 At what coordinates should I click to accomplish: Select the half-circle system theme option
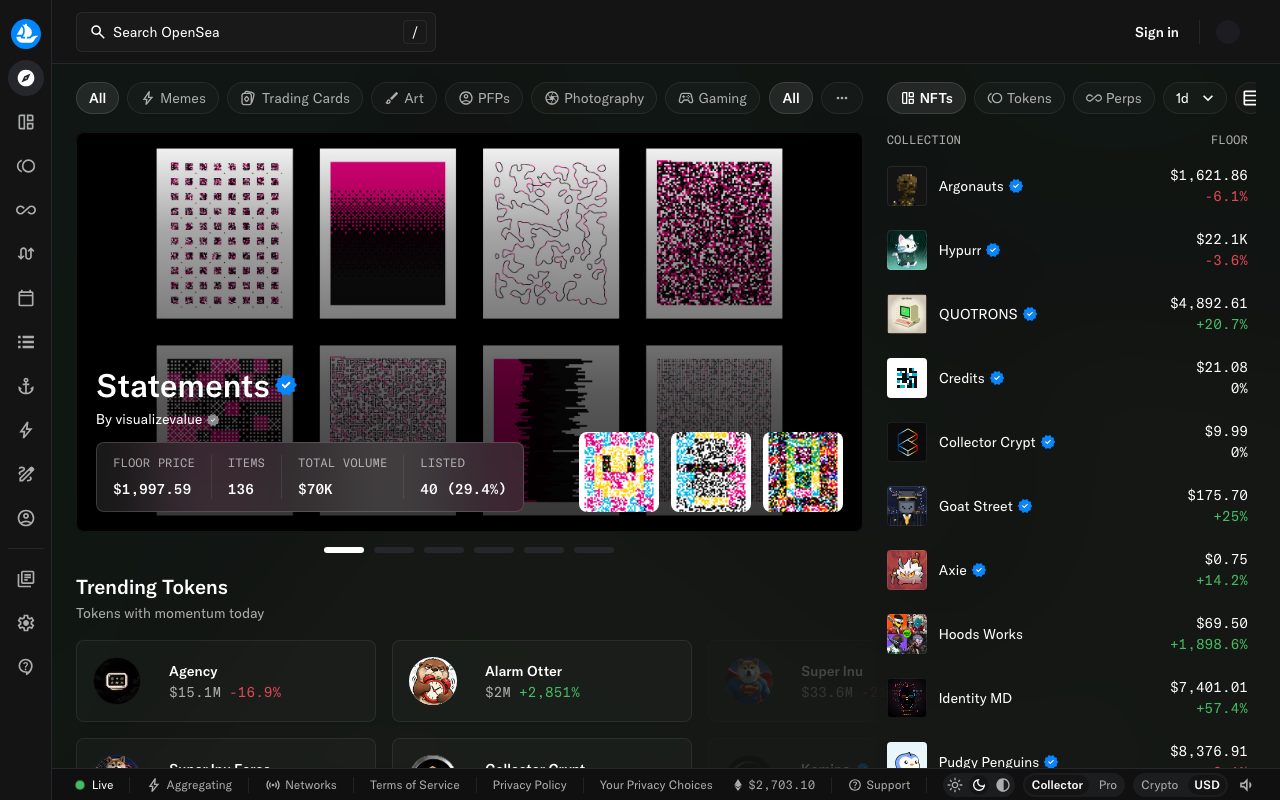coord(1003,785)
